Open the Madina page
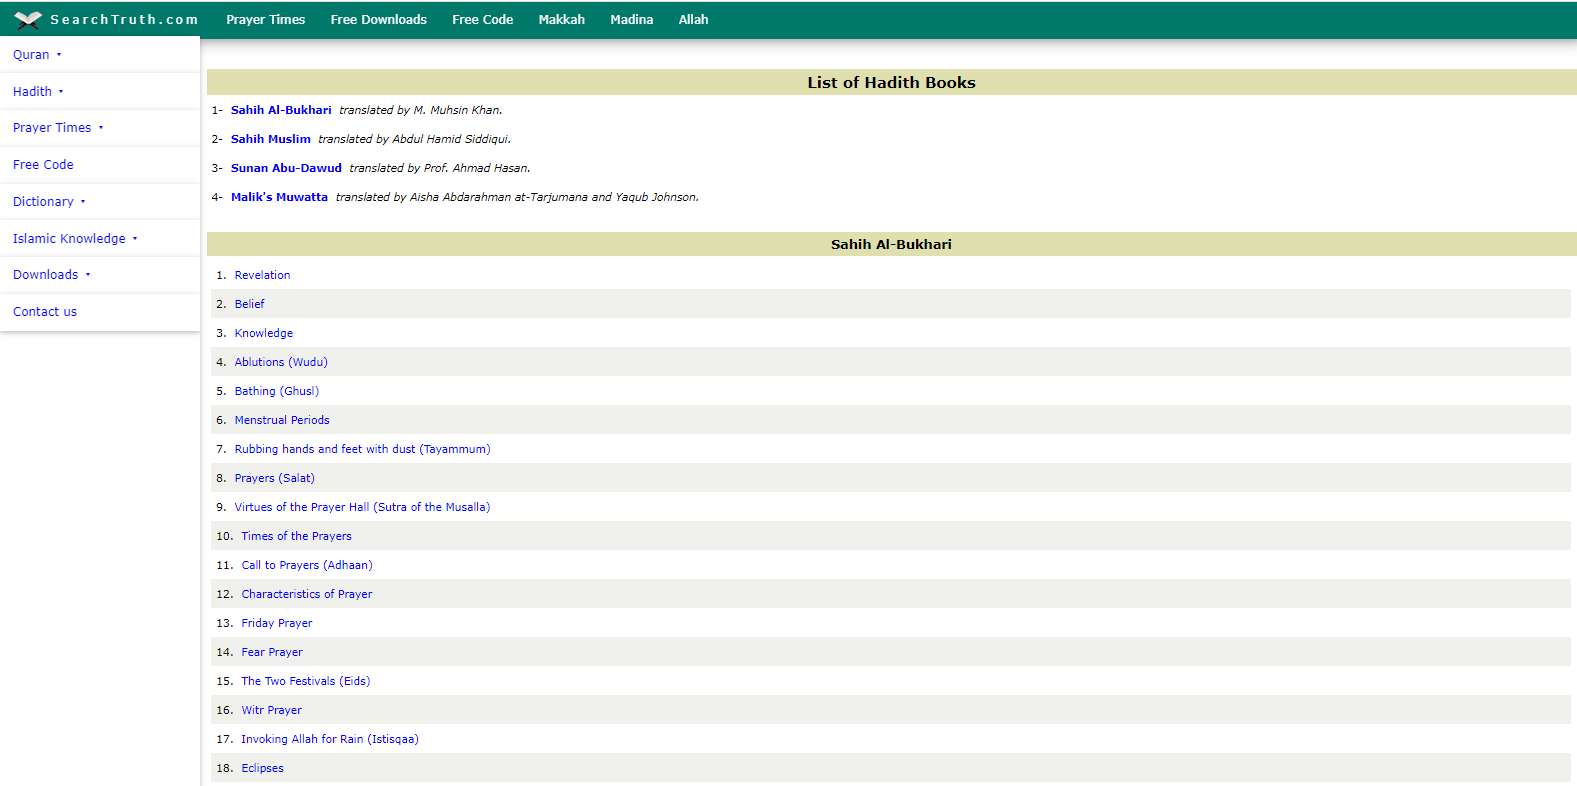 632,20
